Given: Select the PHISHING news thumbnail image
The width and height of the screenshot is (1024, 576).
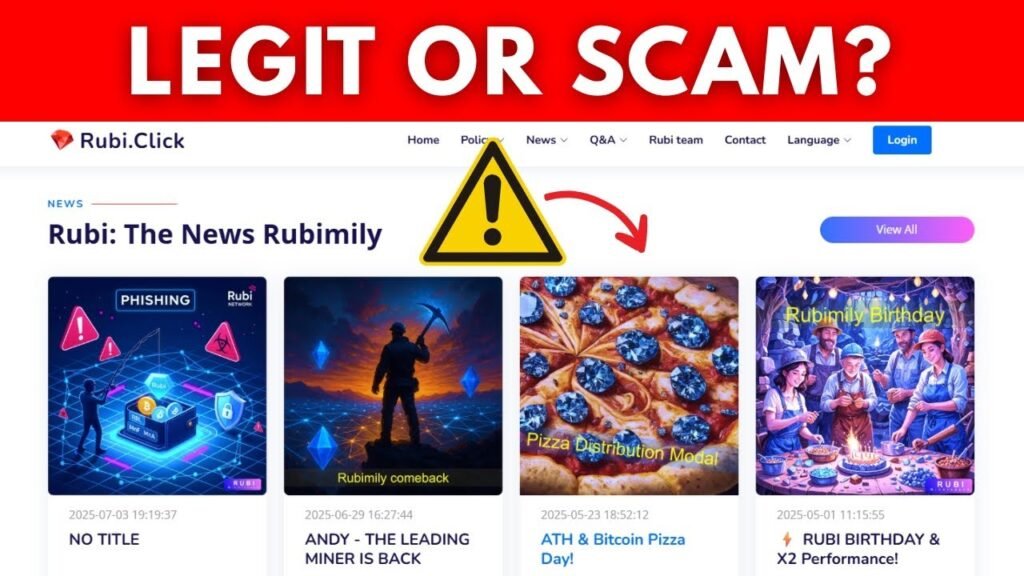Looking at the screenshot, I should [157, 386].
